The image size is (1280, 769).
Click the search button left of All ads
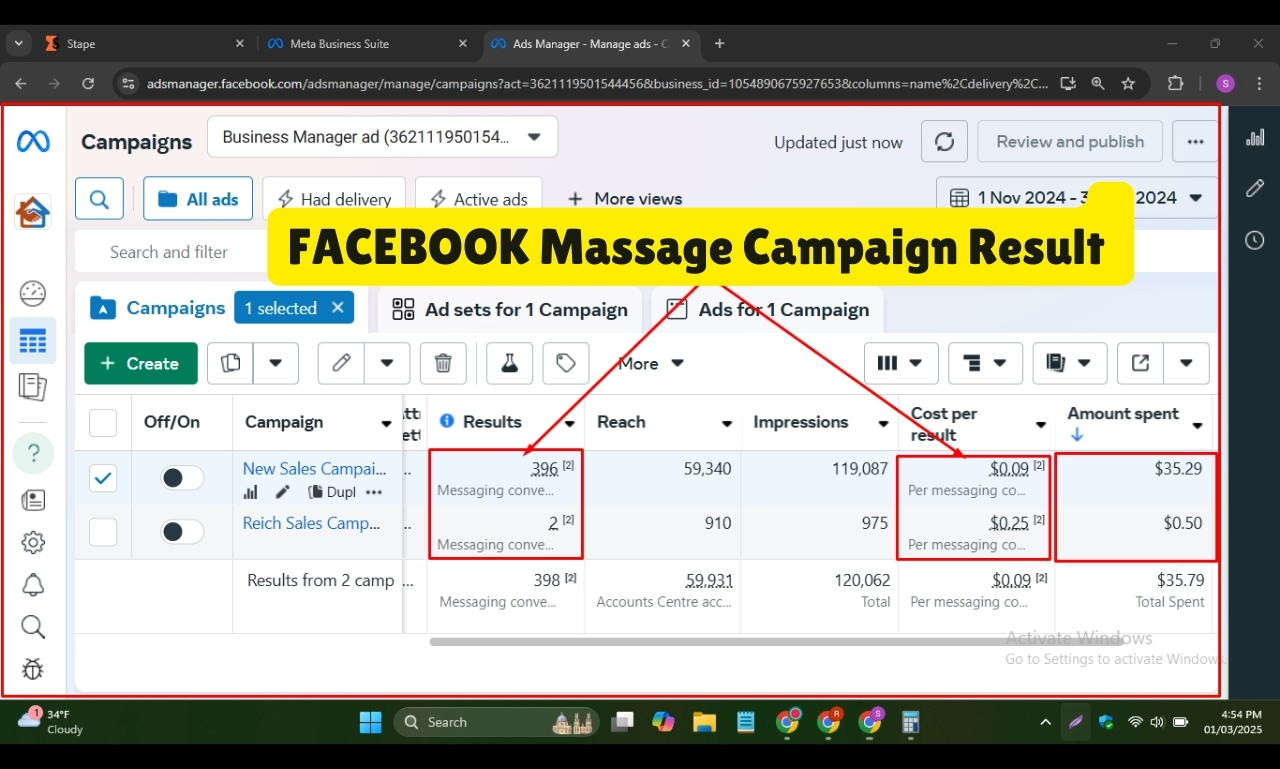tap(99, 199)
